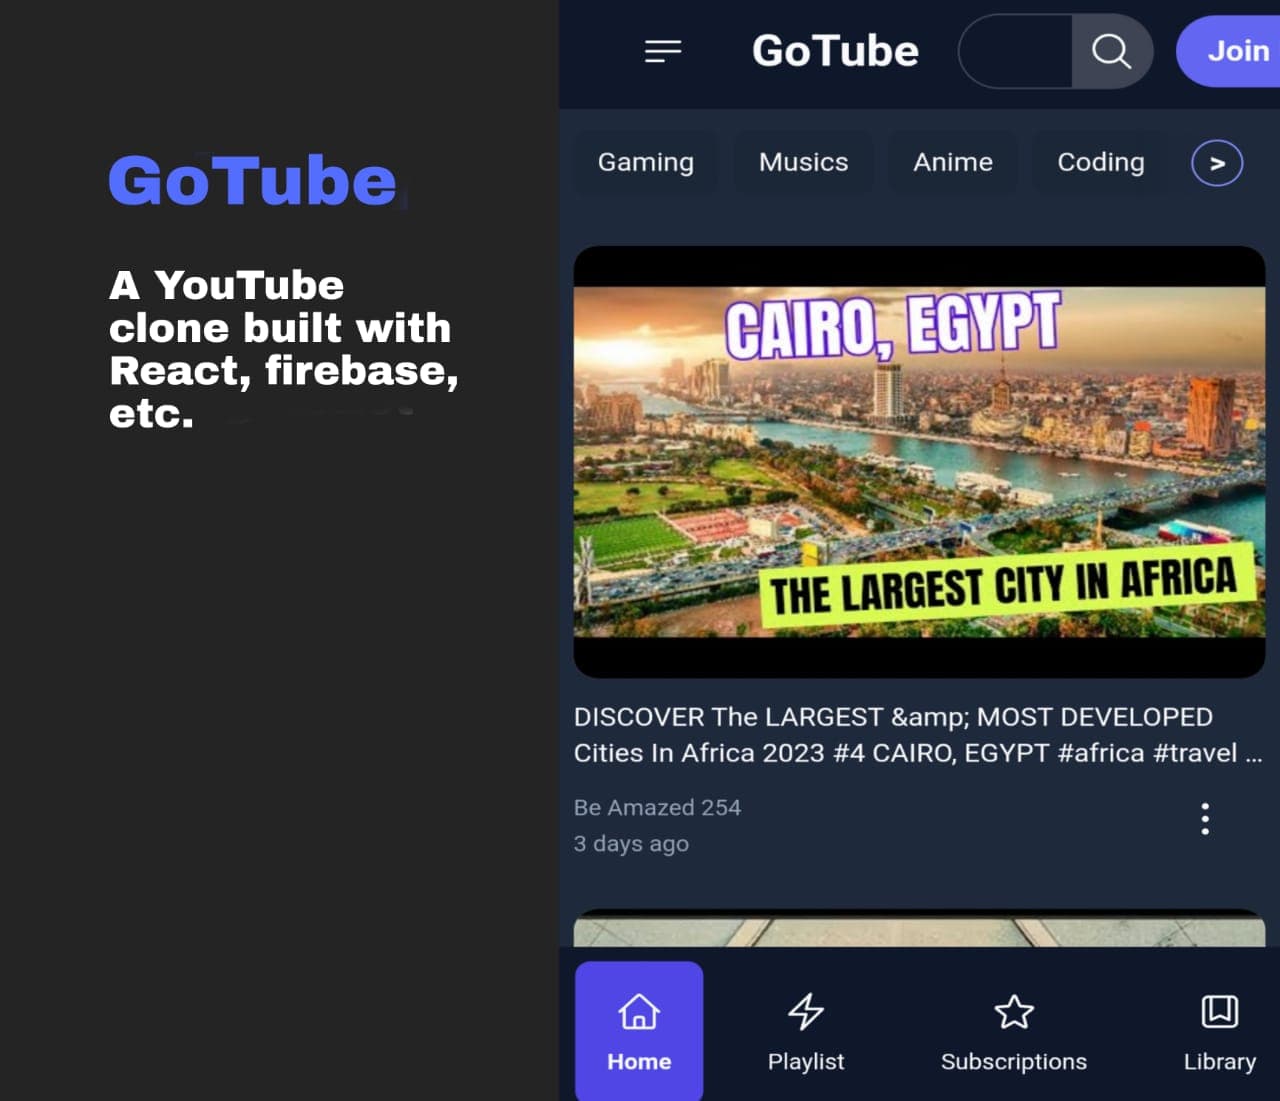Click the GoTube header logo

[x=835, y=51]
